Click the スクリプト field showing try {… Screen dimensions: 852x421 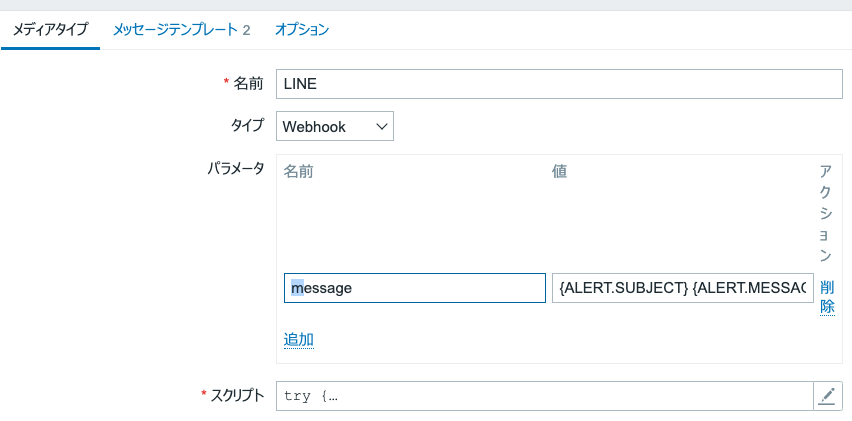pyautogui.click(x=544, y=396)
